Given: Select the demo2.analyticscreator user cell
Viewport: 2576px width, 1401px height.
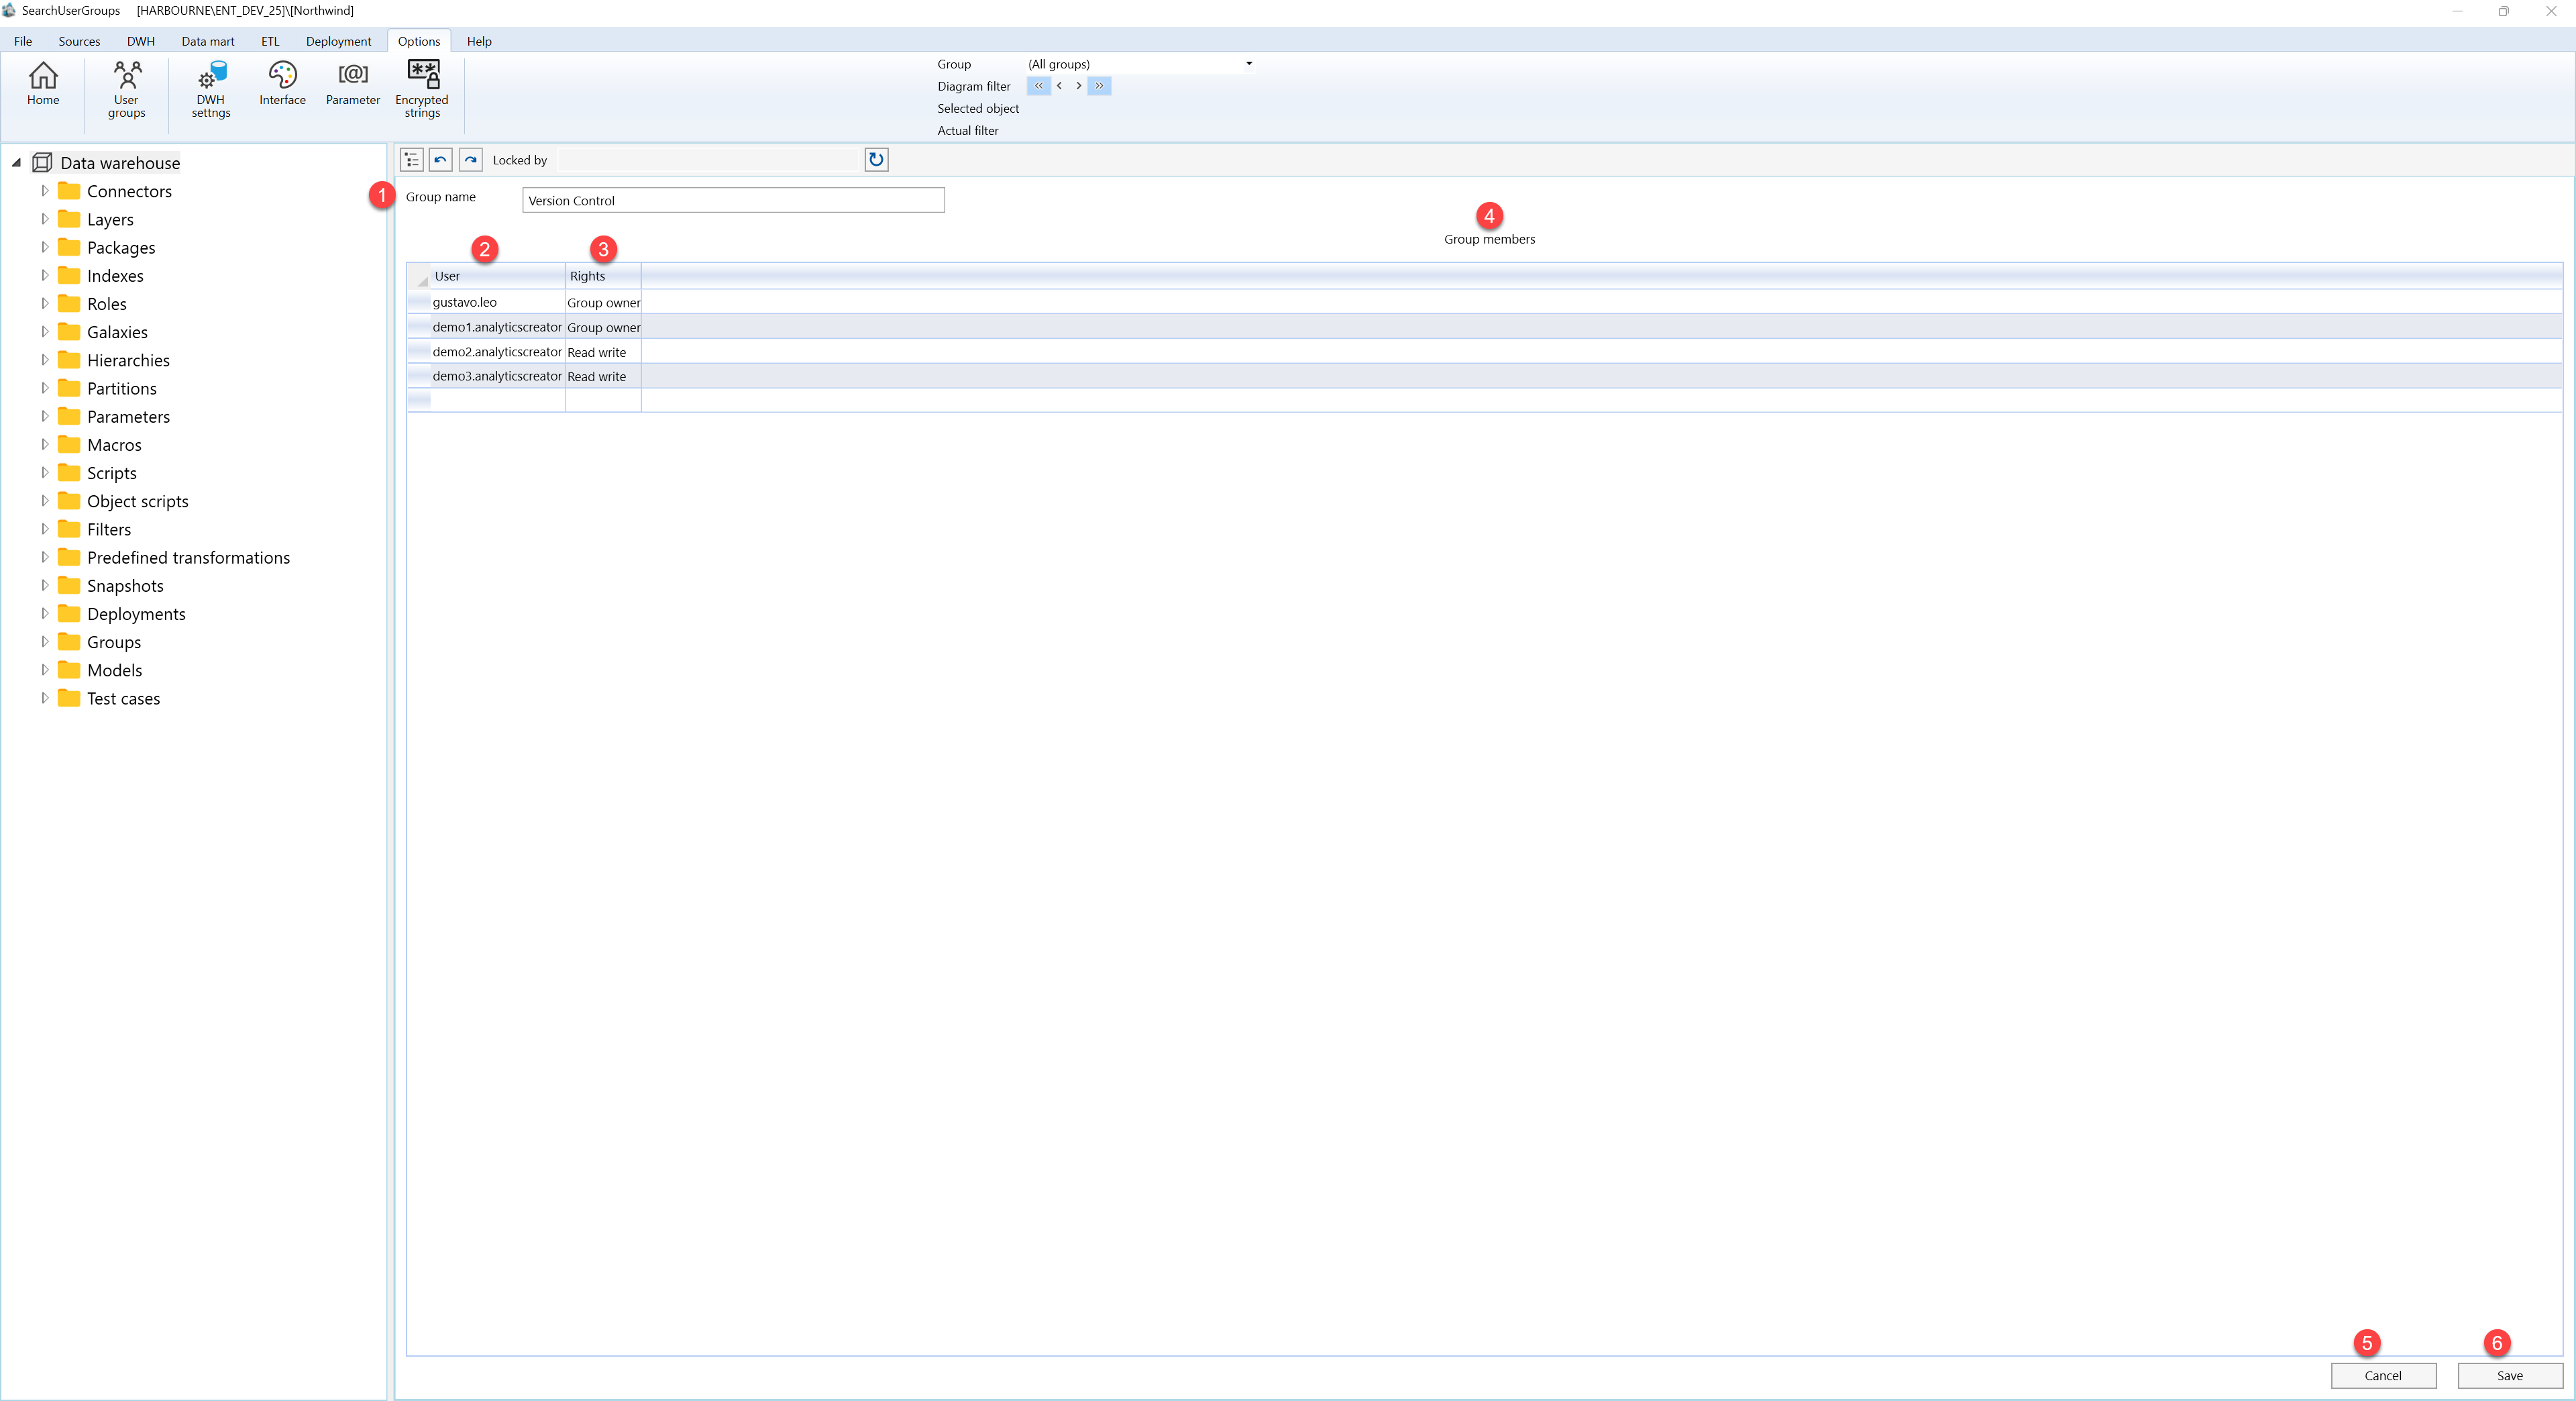Looking at the screenshot, I should pos(498,352).
